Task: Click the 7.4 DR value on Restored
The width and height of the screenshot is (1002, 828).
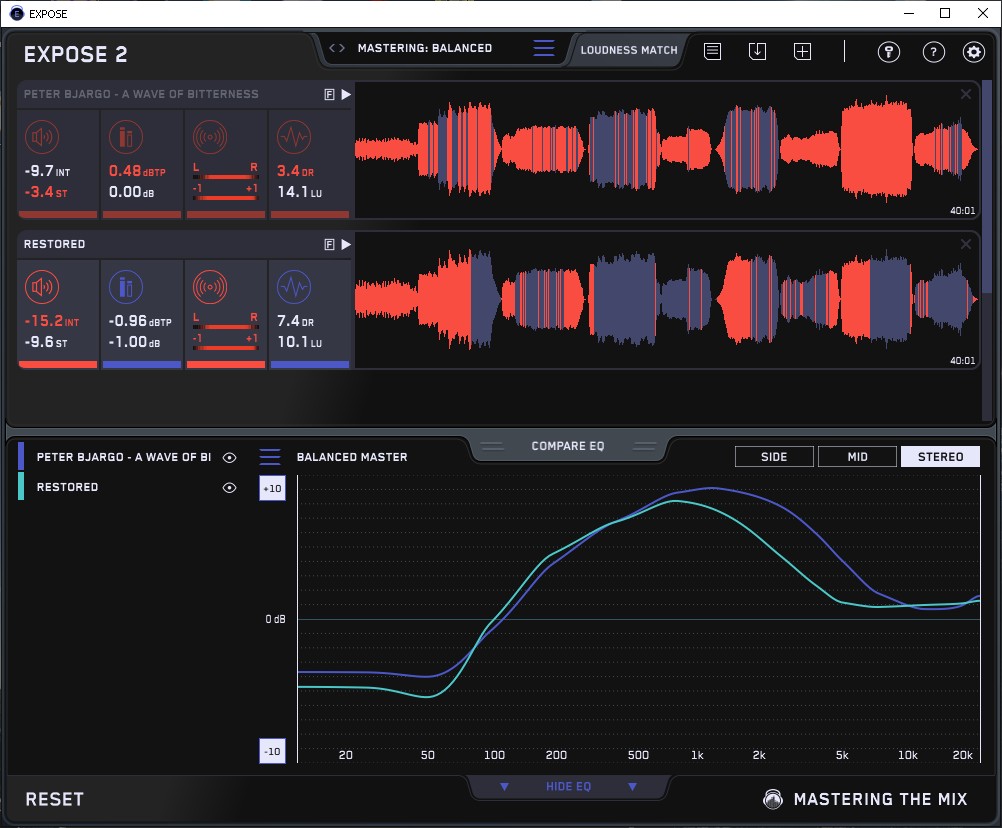Action: (x=295, y=321)
